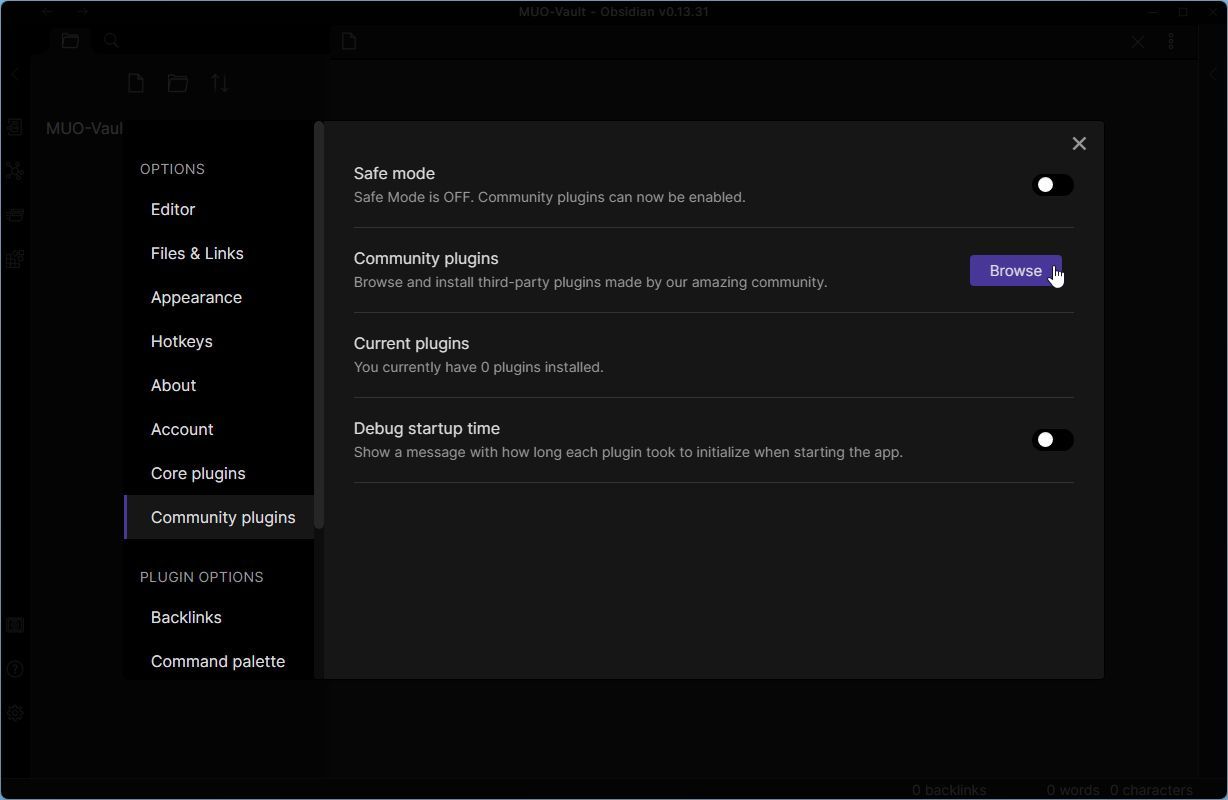Click the settings gear in ribbon
The height and width of the screenshot is (800, 1228).
(x=15, y=713)
